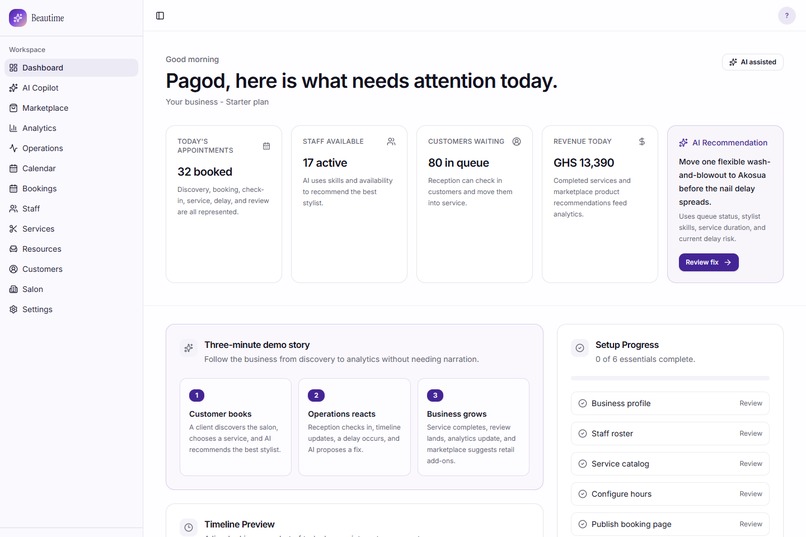The width and height of the screenshot is (806, 537).
Task: Click calendar icon on Today's Appointments card
Action: tap(266, 146)
